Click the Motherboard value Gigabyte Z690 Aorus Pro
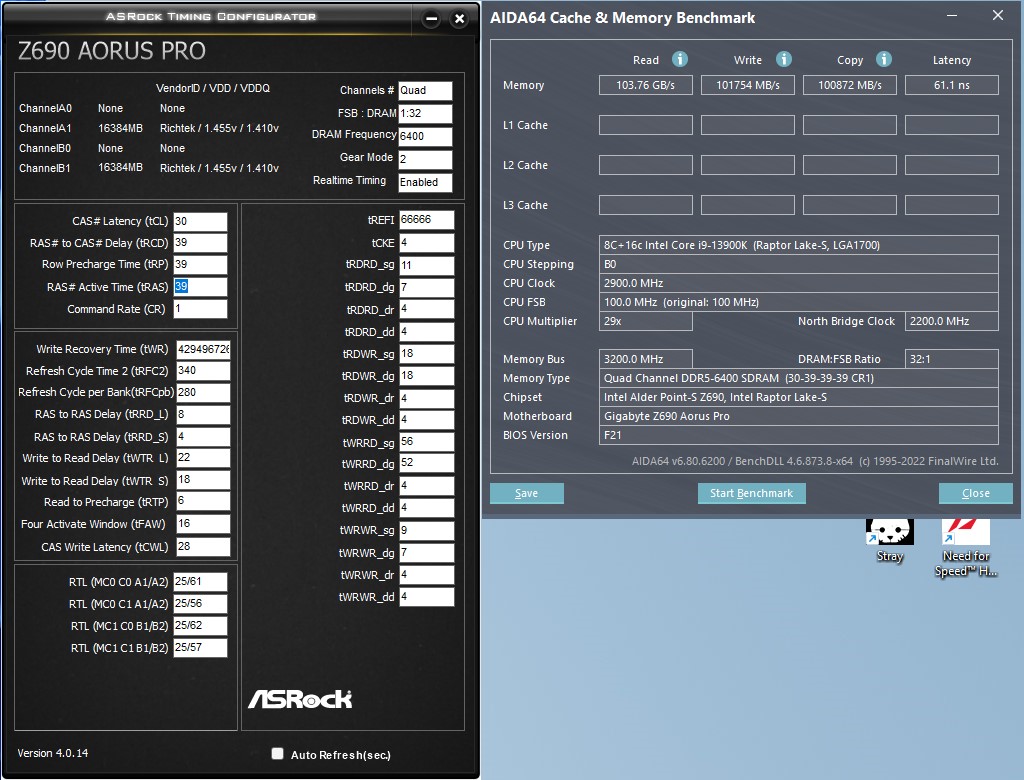1024x780 pixels. click(799, 416)
